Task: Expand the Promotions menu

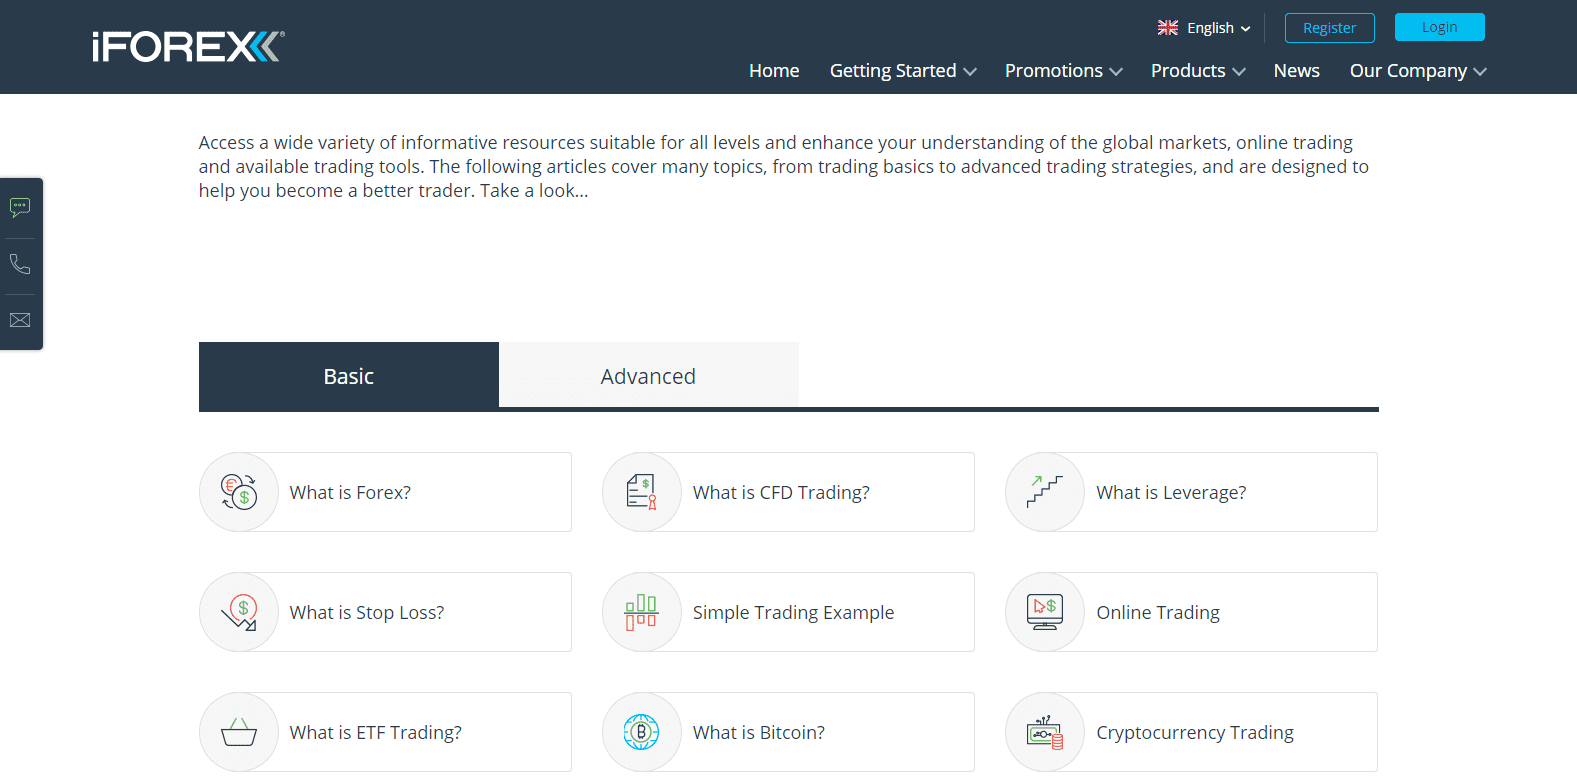Action: 1064,71
